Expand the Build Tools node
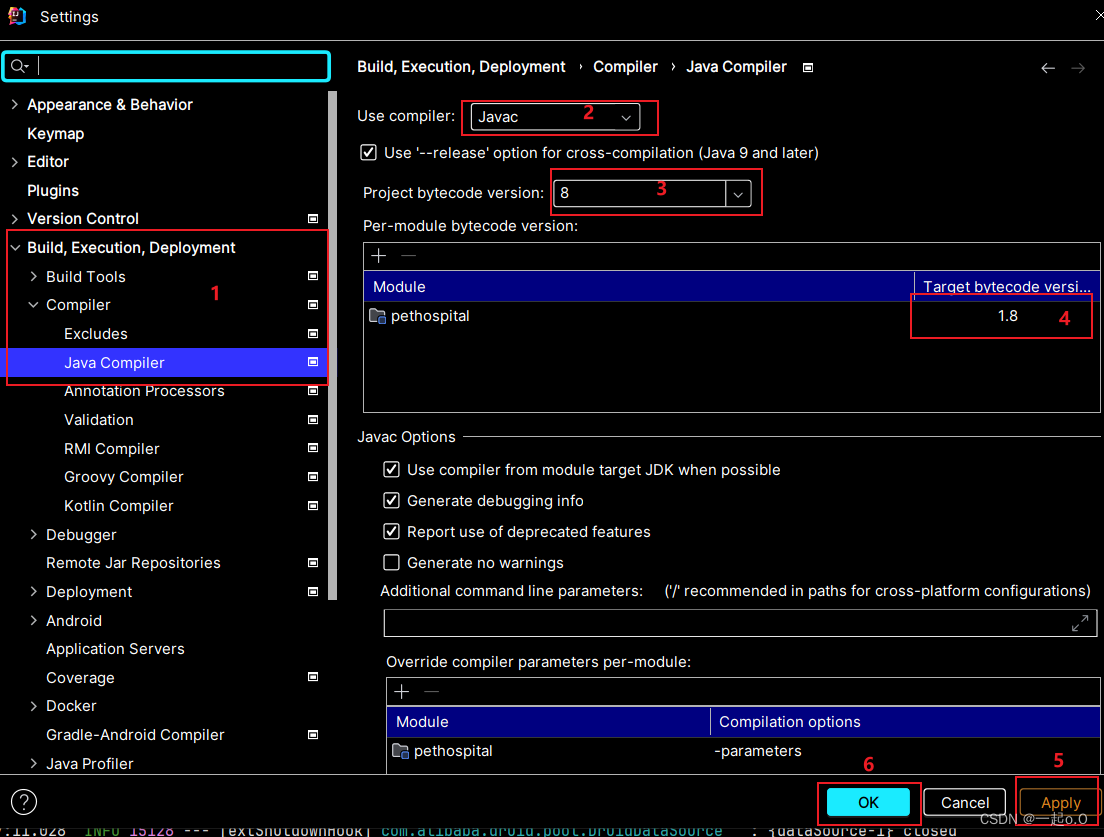The width and height of the screenshot is (1104, 837). (33, 277)
